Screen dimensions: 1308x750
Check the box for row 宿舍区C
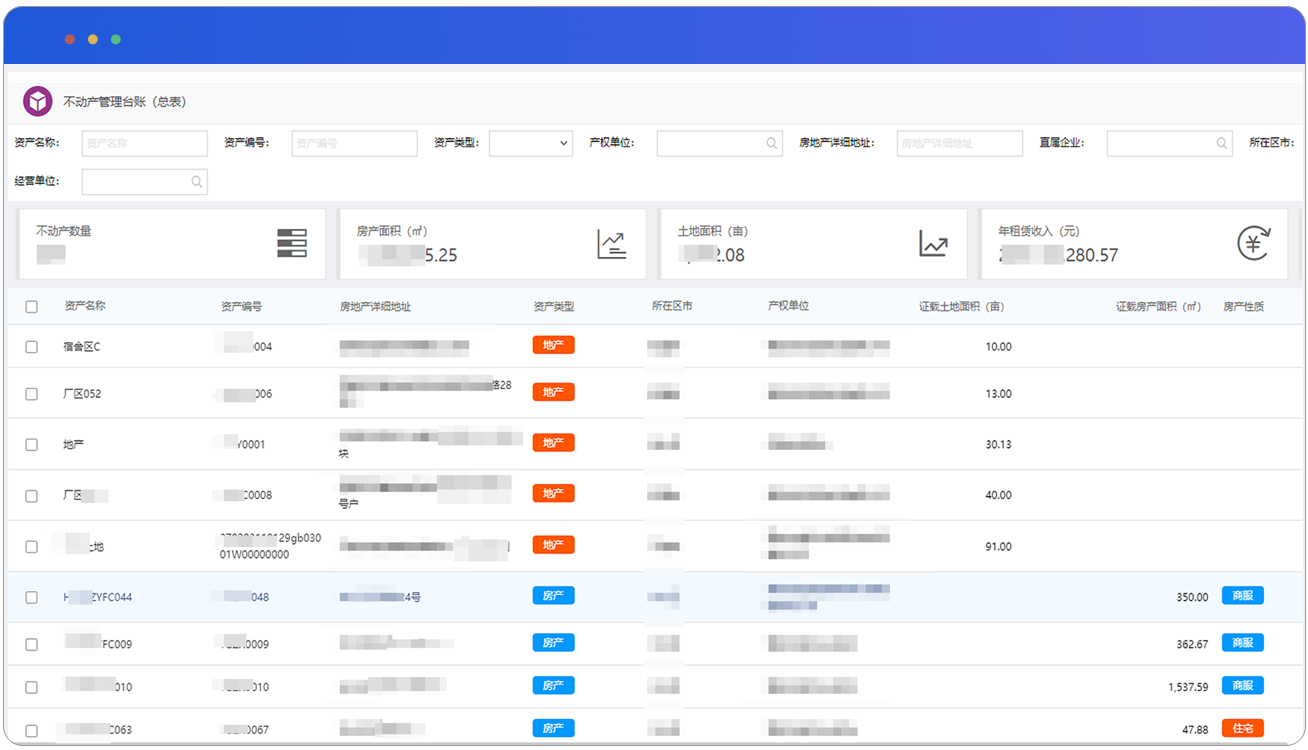(32, 347)
